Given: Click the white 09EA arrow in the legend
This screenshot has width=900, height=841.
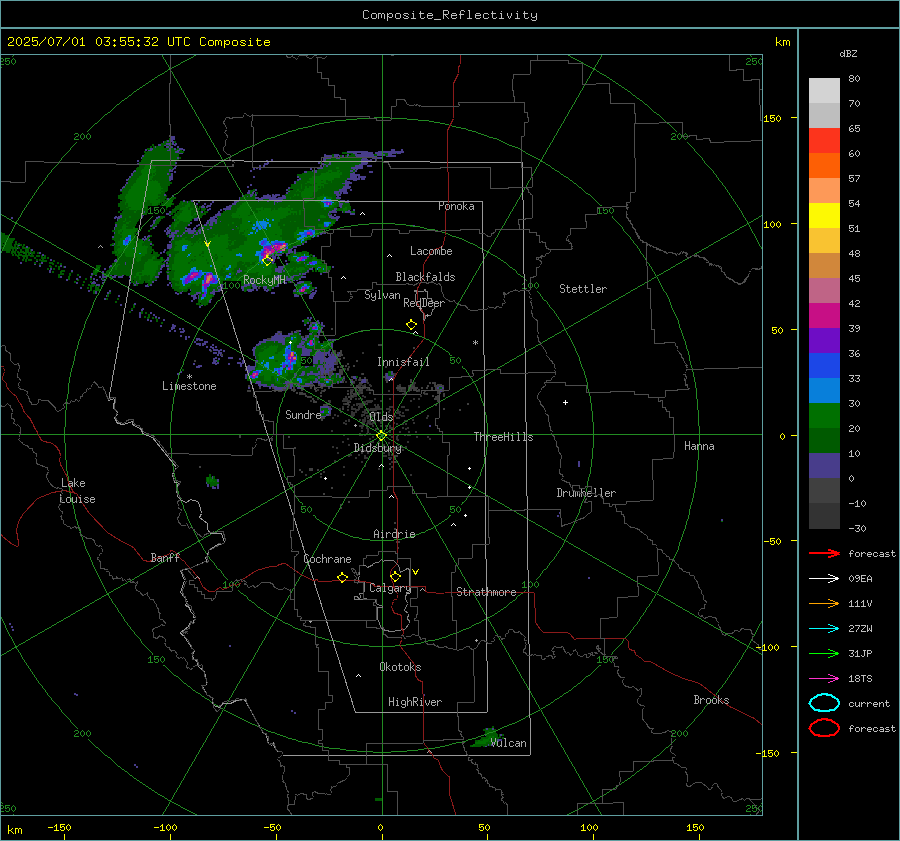Looking at the screenshot, I should (824, 578).
